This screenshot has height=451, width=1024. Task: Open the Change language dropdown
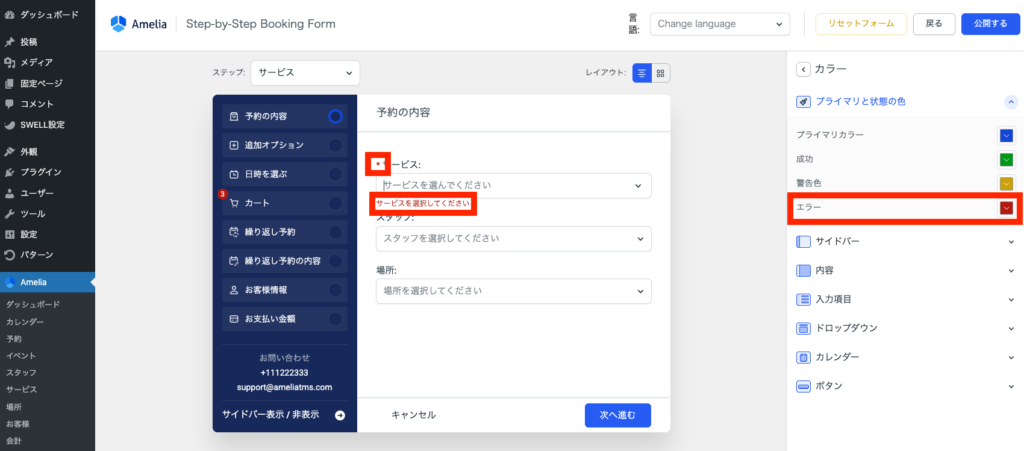click(719, 24)
